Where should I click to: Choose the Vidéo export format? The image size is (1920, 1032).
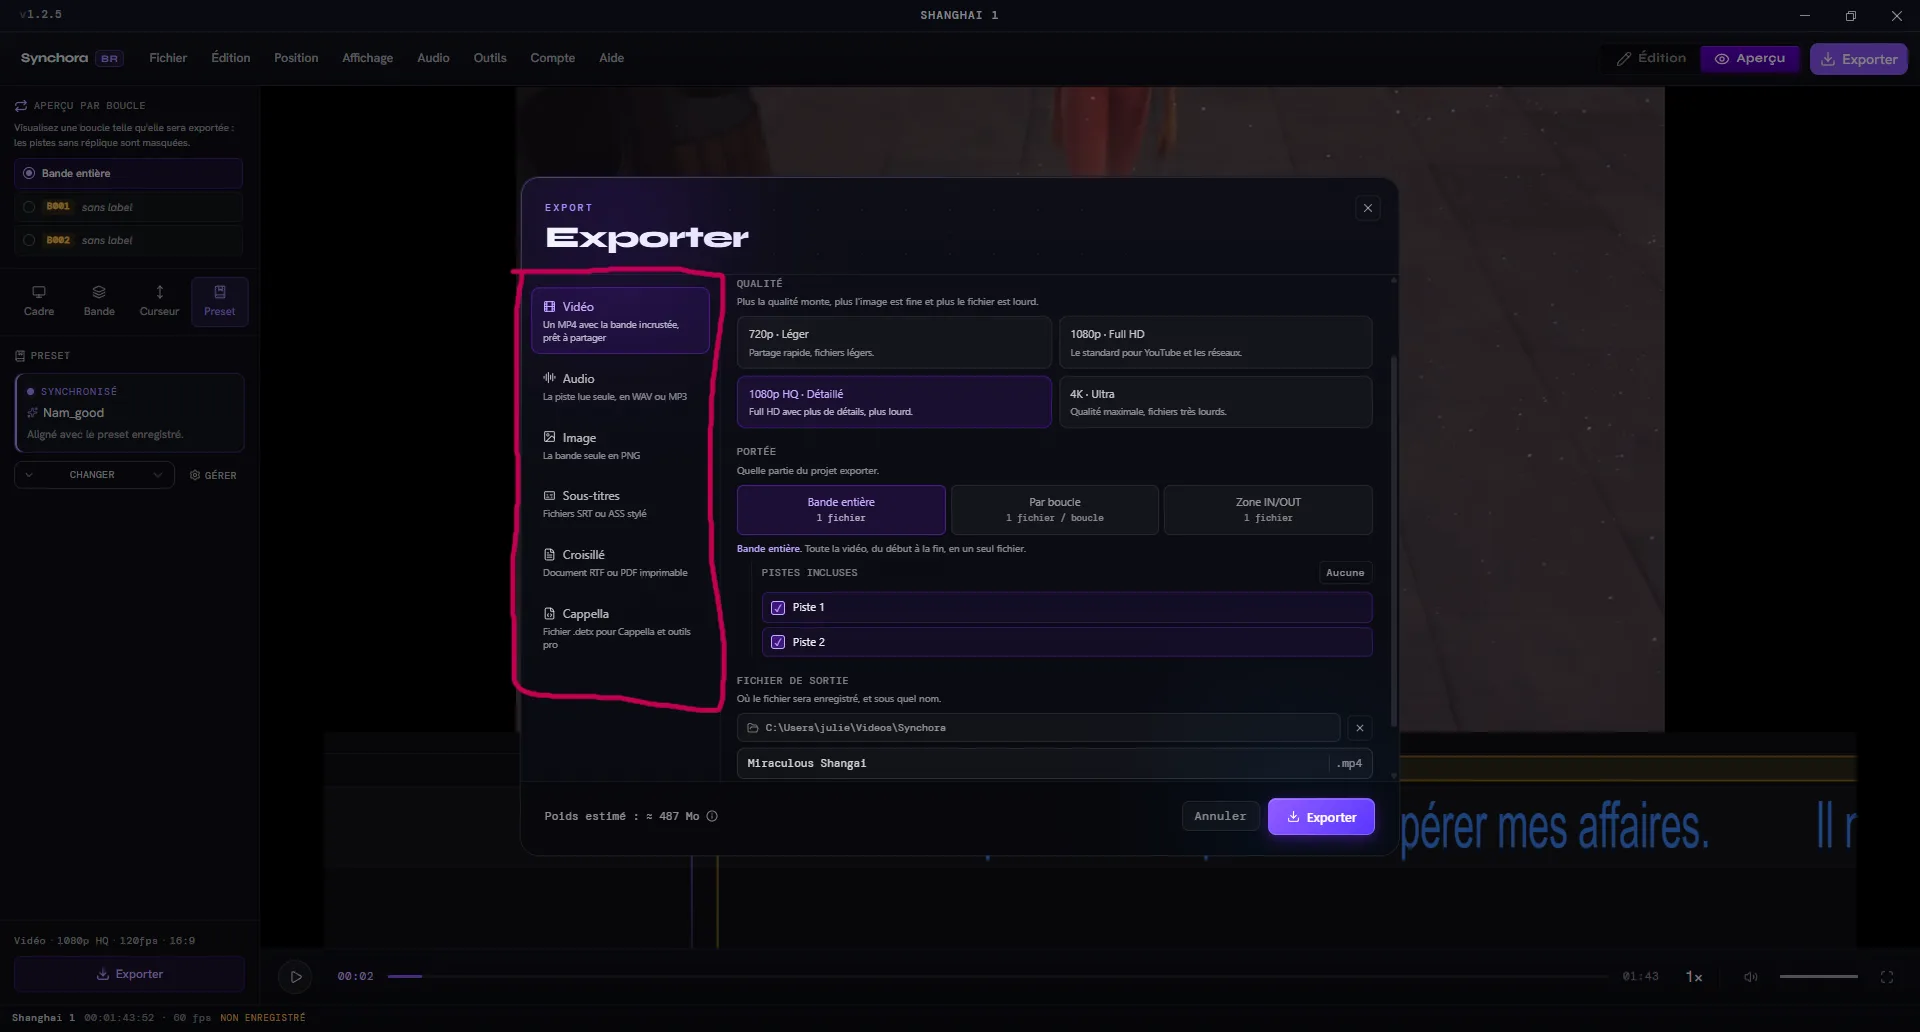(x=620, y=321)
